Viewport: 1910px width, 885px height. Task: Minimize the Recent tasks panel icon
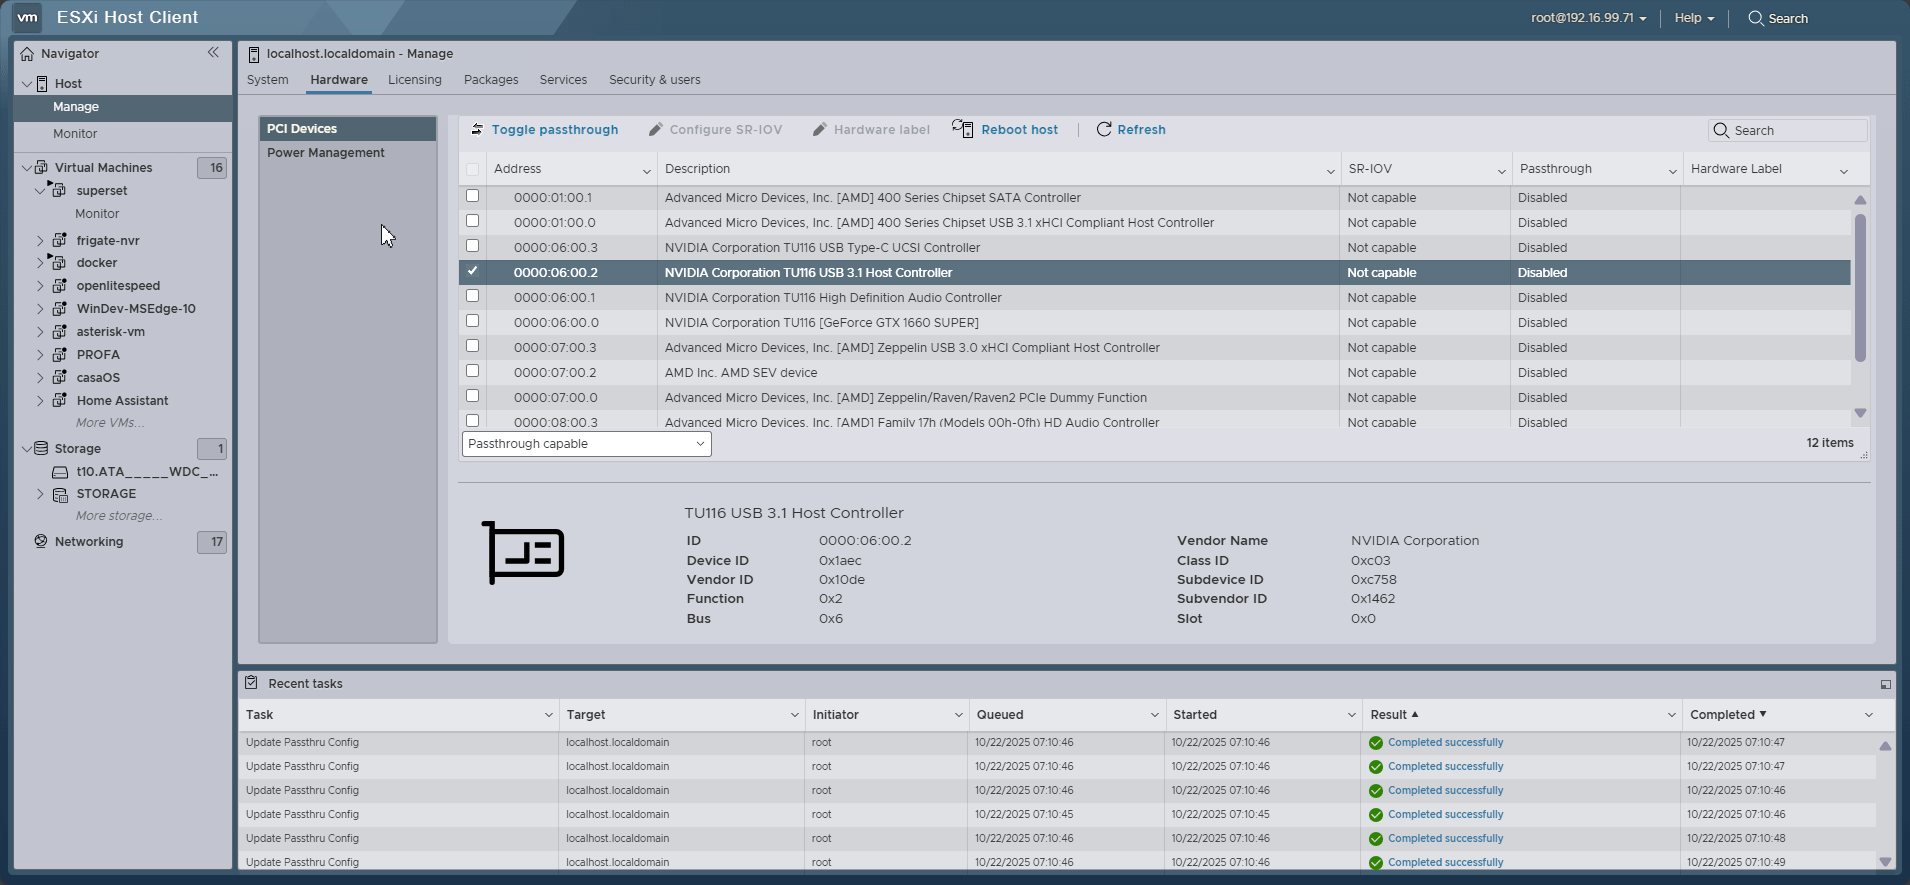(x=1885, y=684)
